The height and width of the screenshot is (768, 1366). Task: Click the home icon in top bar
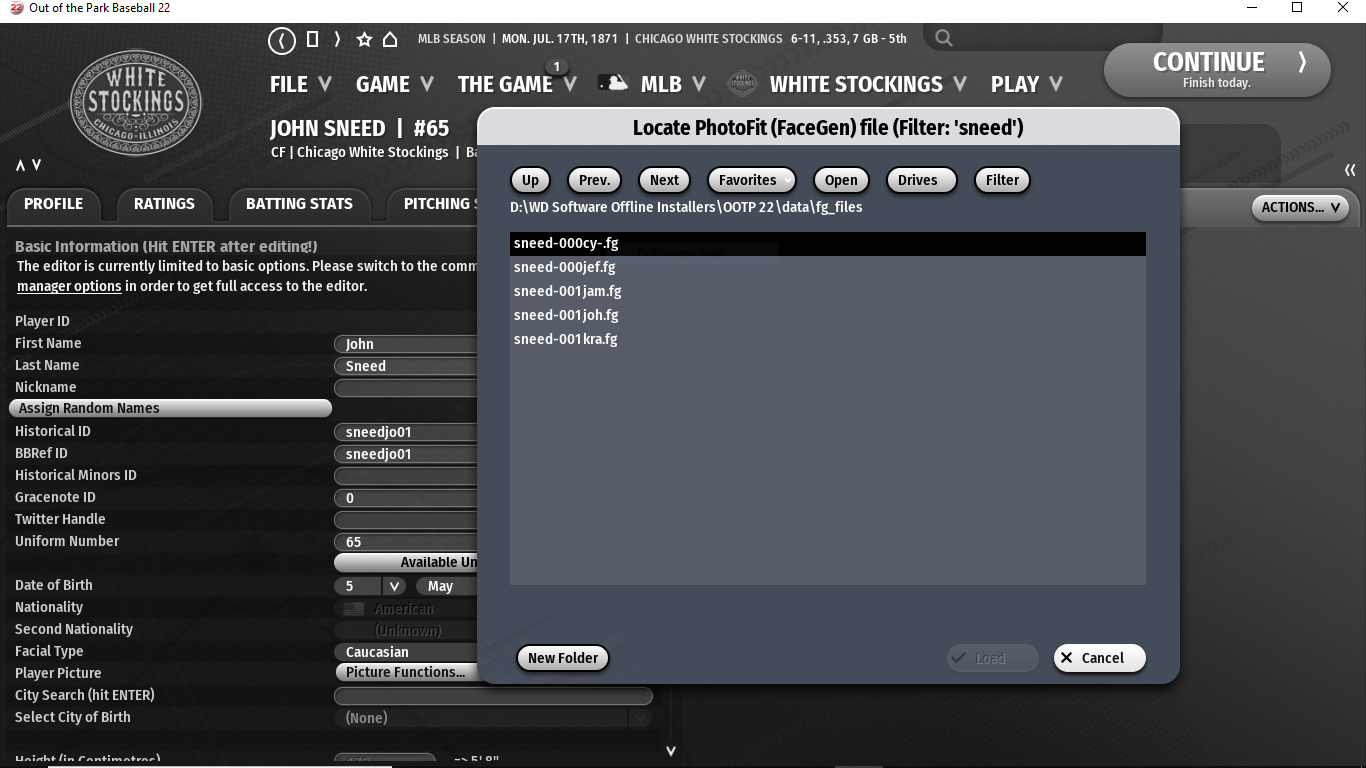tap(390, 40)
